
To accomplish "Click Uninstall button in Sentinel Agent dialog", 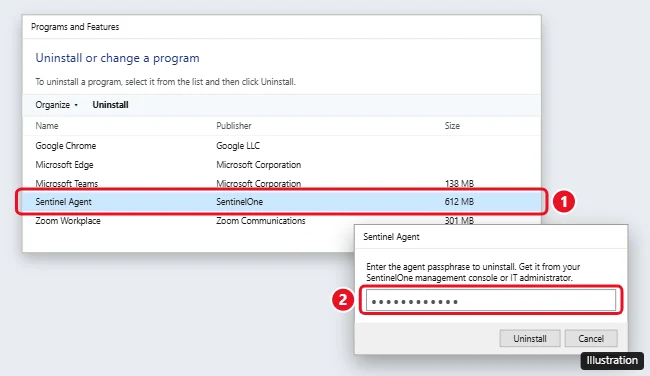I will (x=530, y=339).
